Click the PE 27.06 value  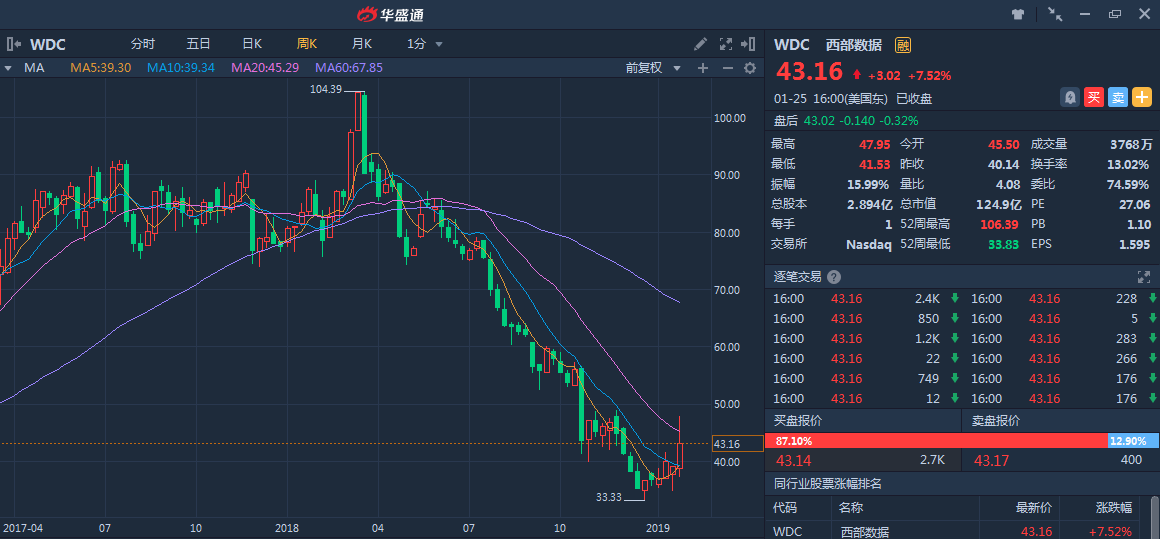click(x=1135, y=204)
